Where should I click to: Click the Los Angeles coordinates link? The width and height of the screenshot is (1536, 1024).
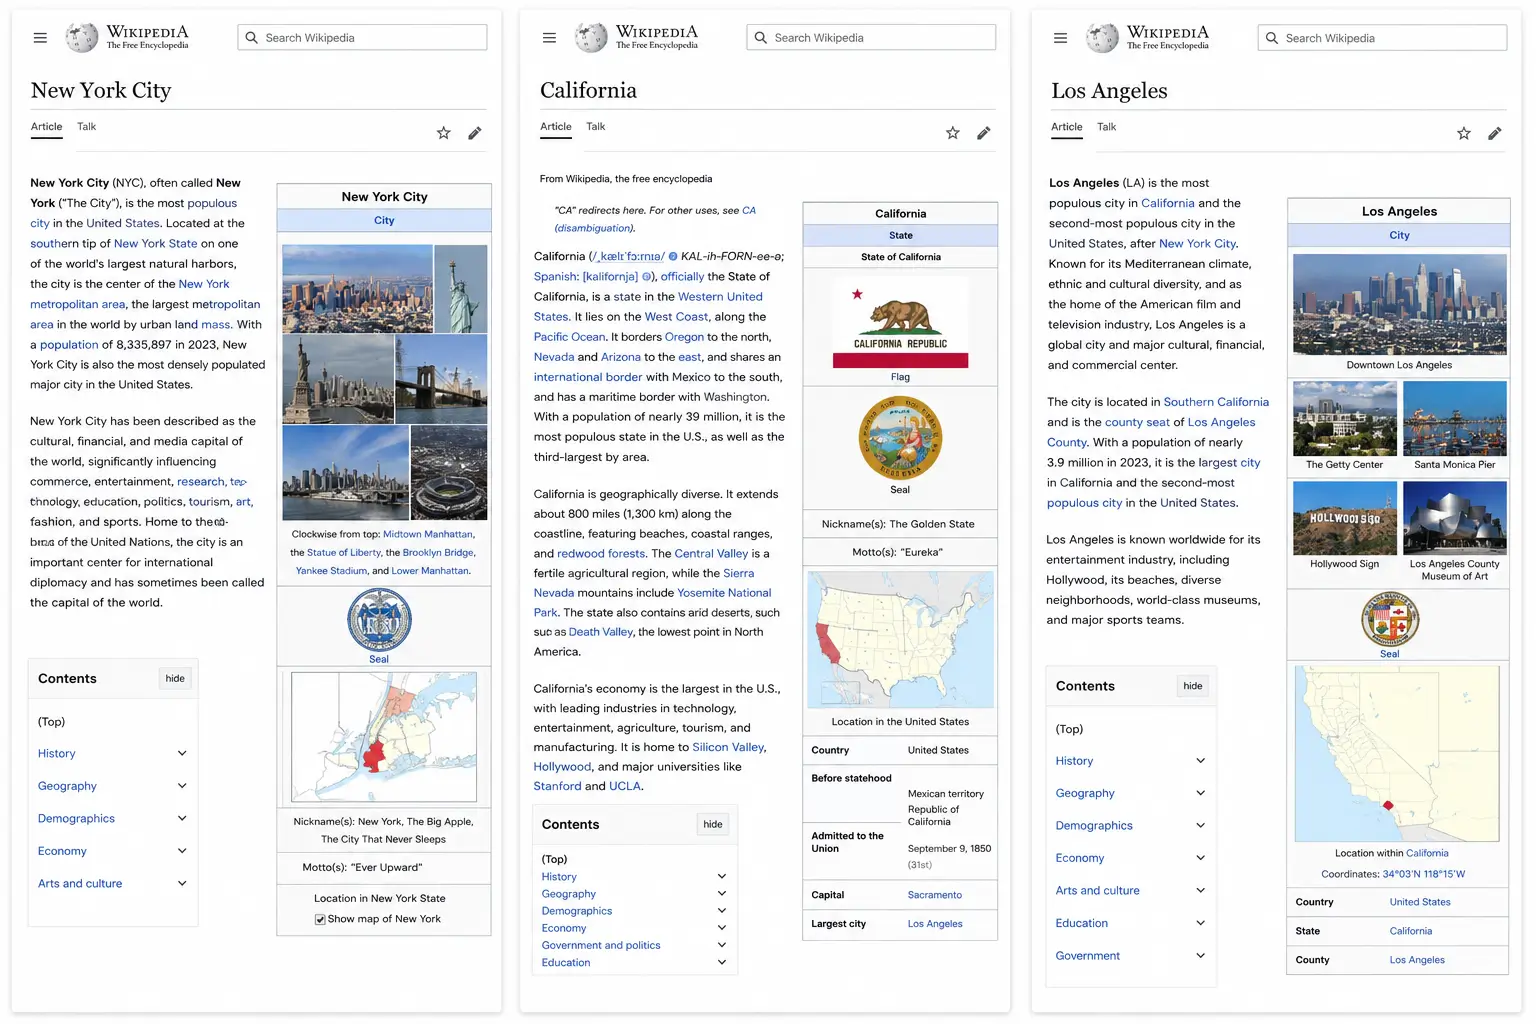coord(1424,874)
